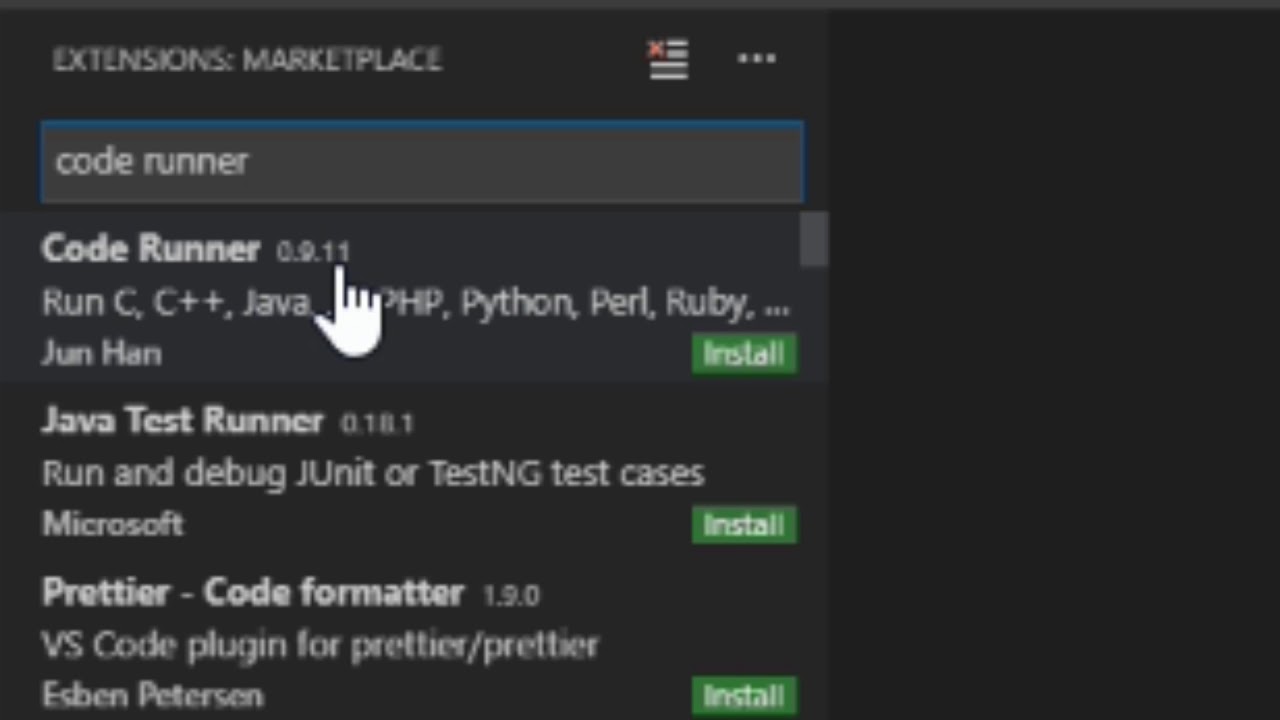Open the Java Test Runner title
The width and height of the screenshot is (1280, 720).
(183, 421)
